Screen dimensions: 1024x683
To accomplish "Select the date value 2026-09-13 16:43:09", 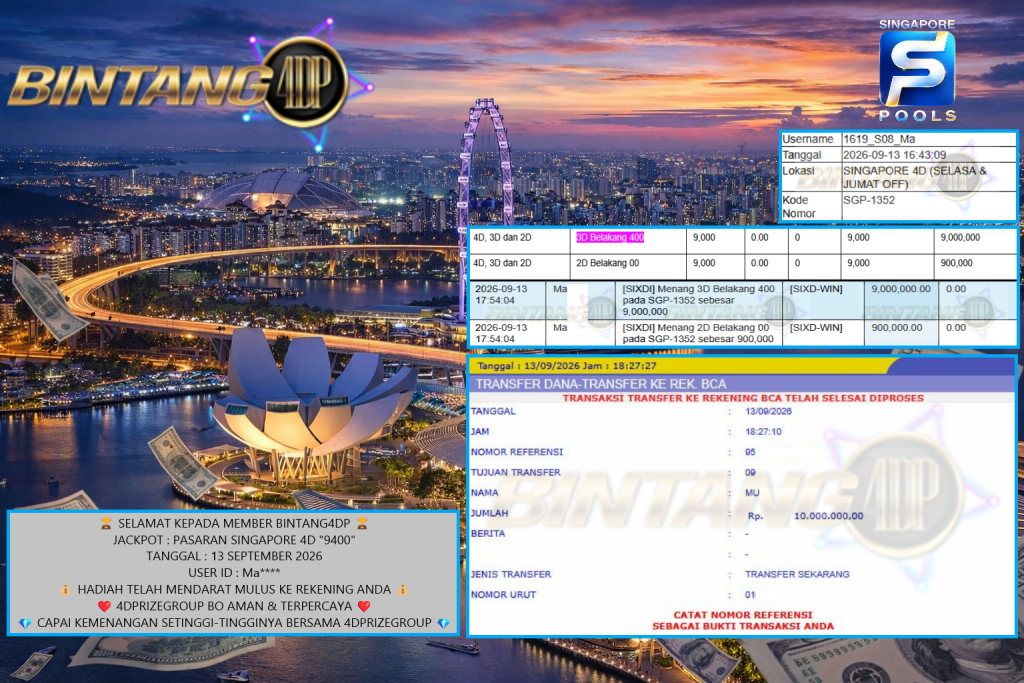I will point(894,155).
